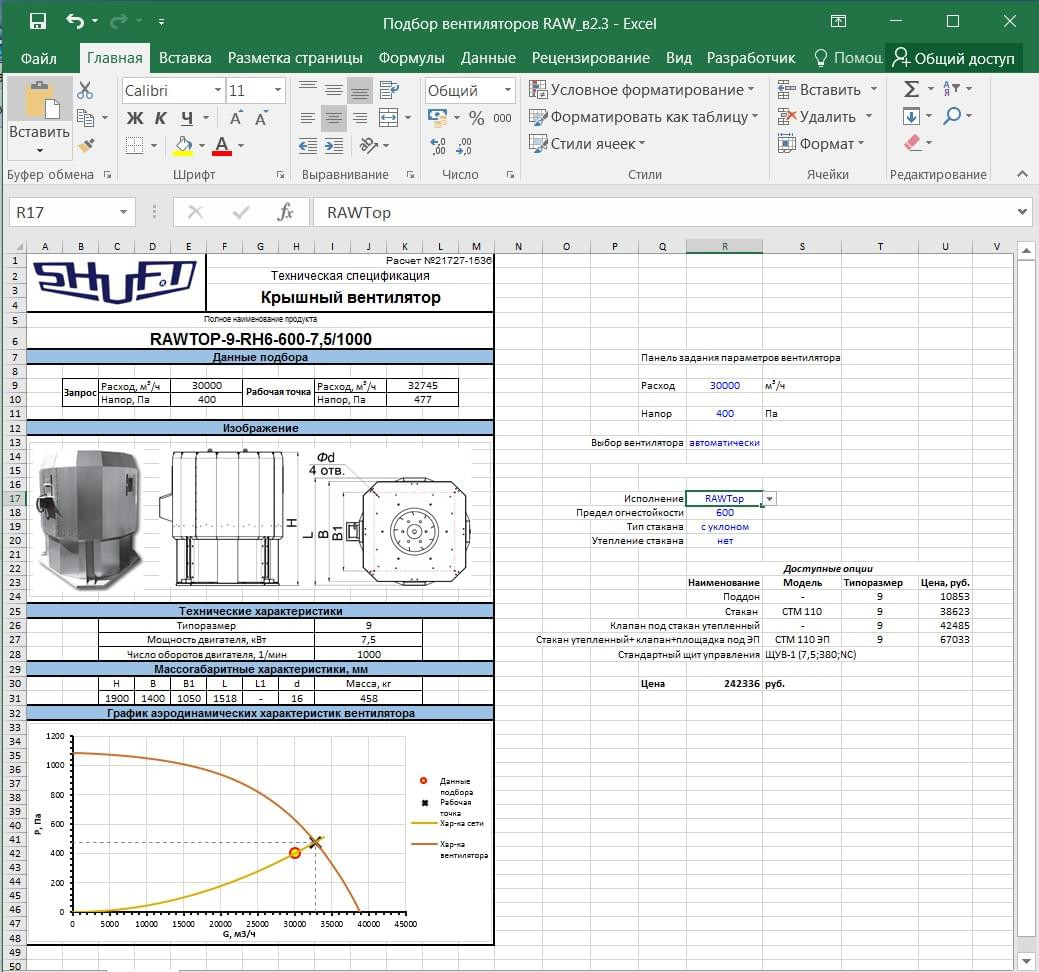Viewport: 1039px width, 972px height.
Task: Open the Файл menu
Action: [38, 58]
